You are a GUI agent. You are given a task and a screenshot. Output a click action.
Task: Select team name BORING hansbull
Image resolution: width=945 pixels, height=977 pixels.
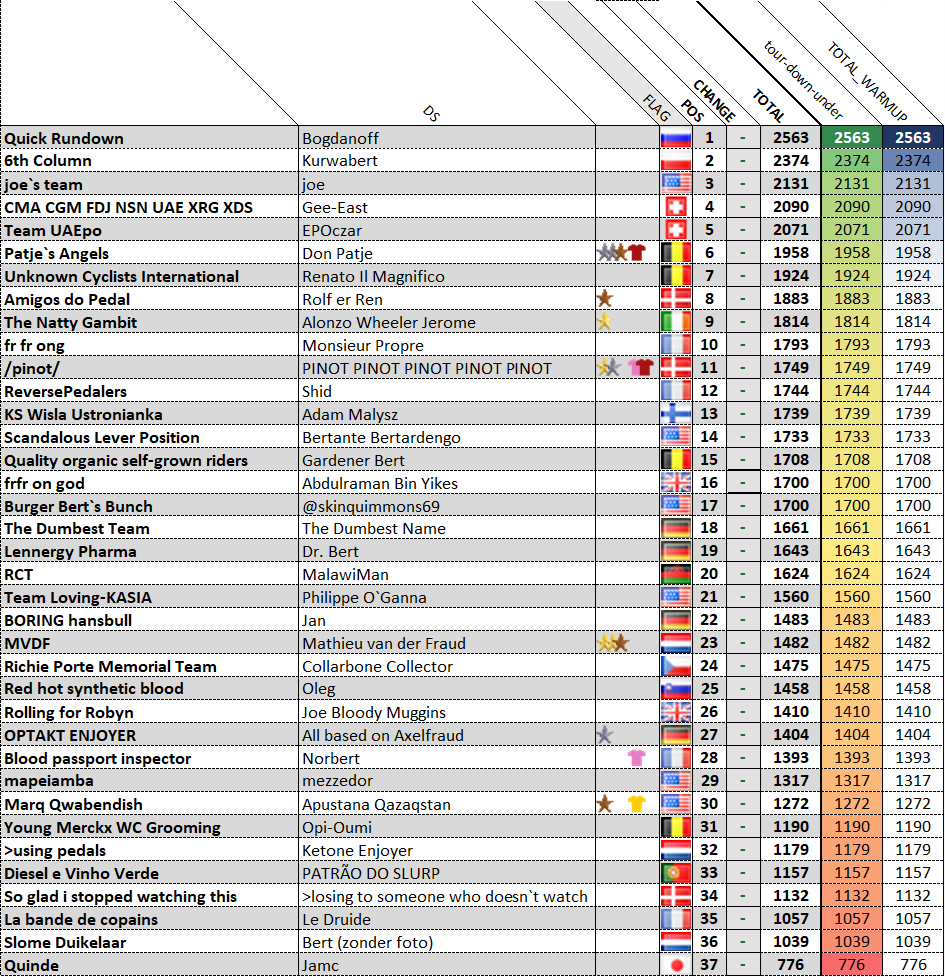coord(68,621)
